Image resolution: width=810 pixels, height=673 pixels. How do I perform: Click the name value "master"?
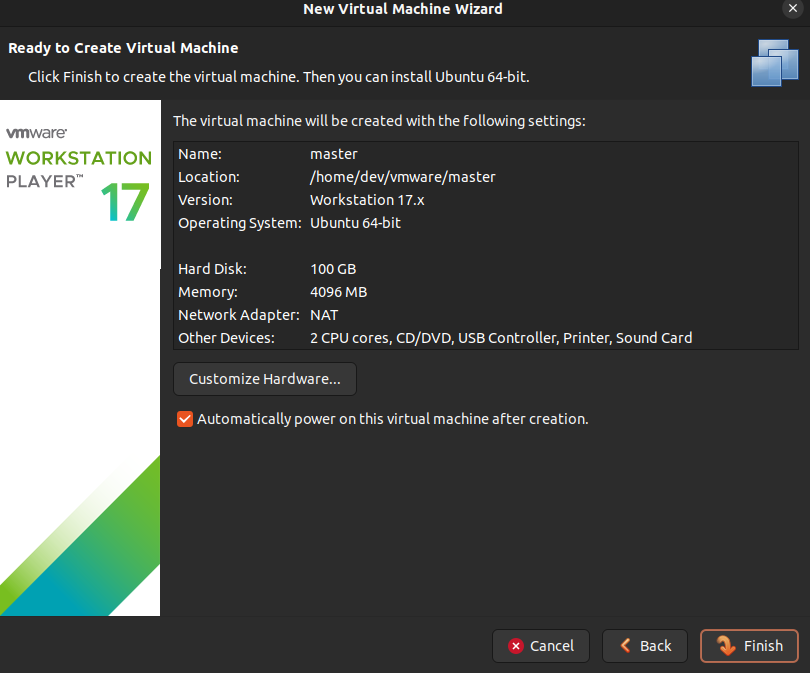[x=334, y=154]
